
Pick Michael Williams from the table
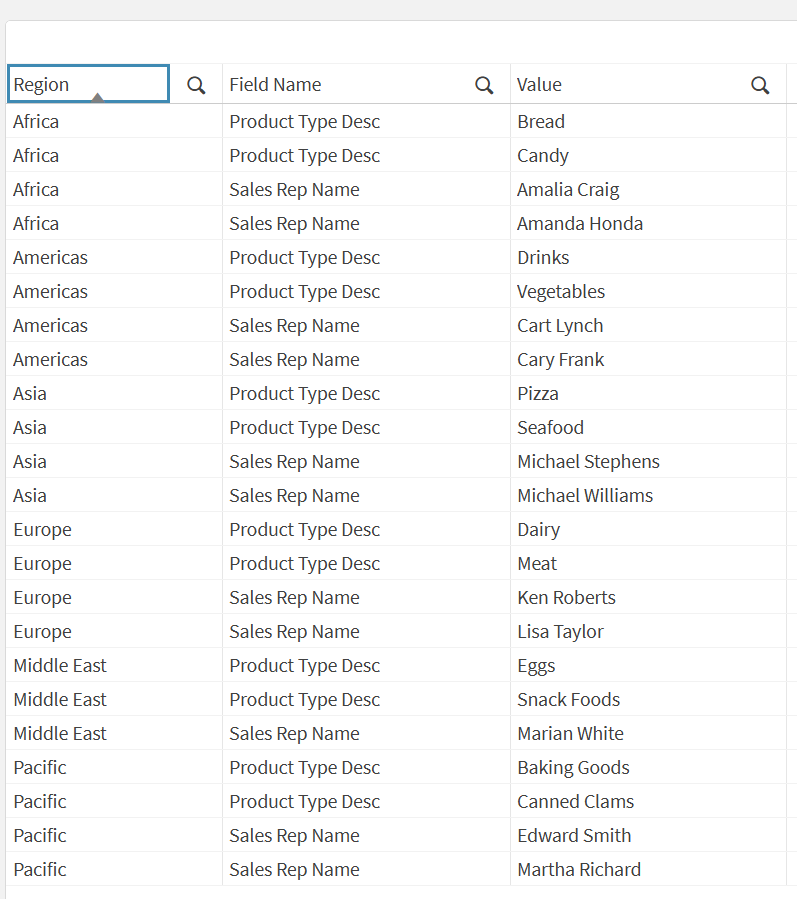[585, 496]
